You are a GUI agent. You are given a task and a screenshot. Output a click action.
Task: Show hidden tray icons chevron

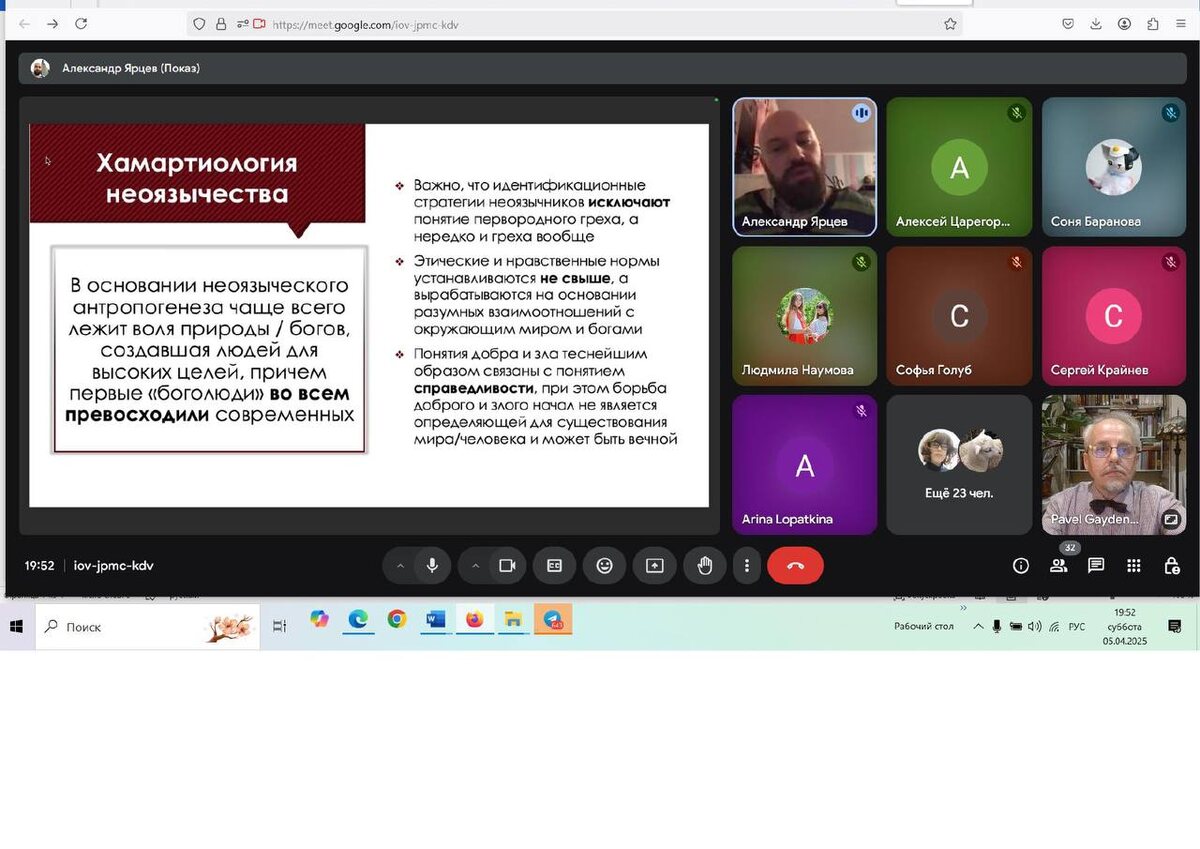click(x=978, y=626)
